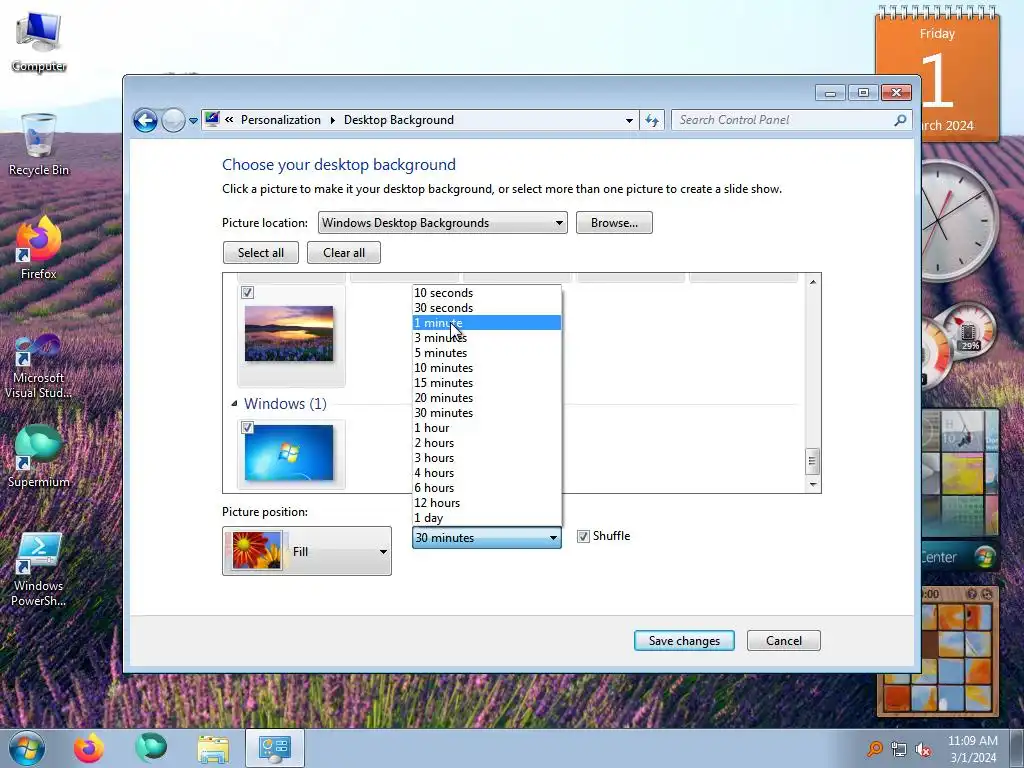Select 3 minutes from the list
This screenshot has width=1024, height=768.
click(487, 338)
